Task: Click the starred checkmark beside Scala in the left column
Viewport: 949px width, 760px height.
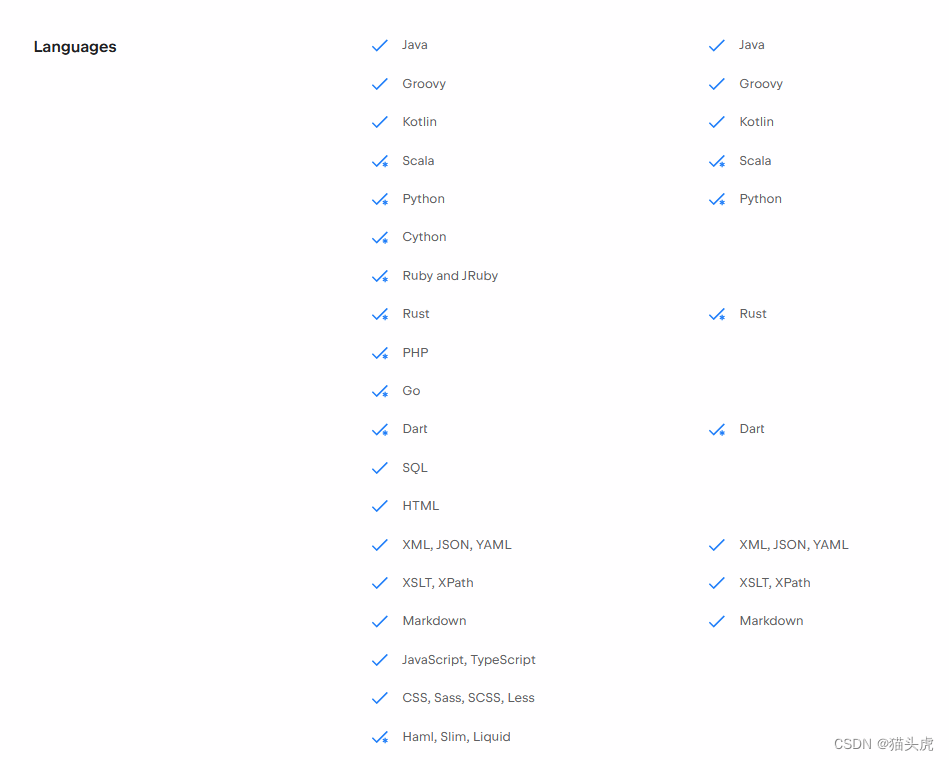Action: 379,162
